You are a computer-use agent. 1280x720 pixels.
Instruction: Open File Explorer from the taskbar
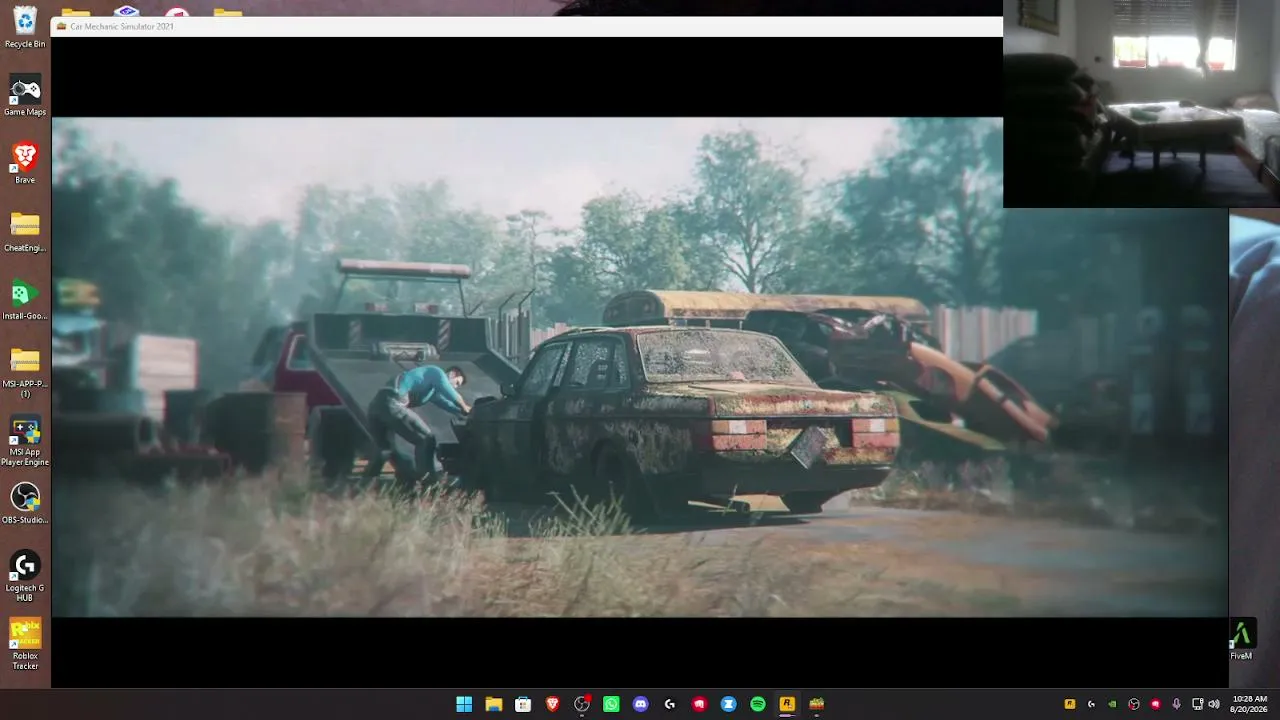[493, 704]
